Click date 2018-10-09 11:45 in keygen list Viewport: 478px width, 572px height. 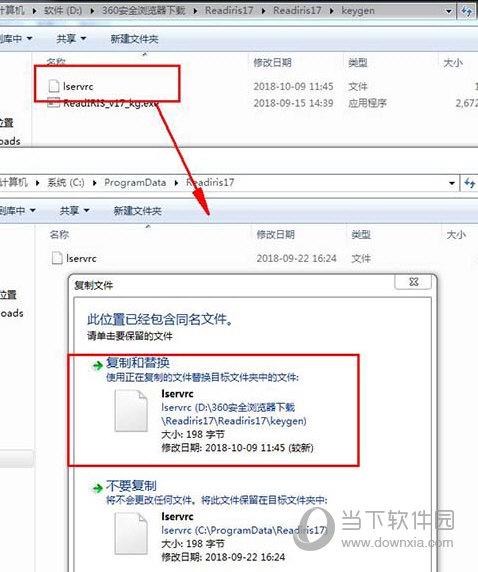click(293, 86)
